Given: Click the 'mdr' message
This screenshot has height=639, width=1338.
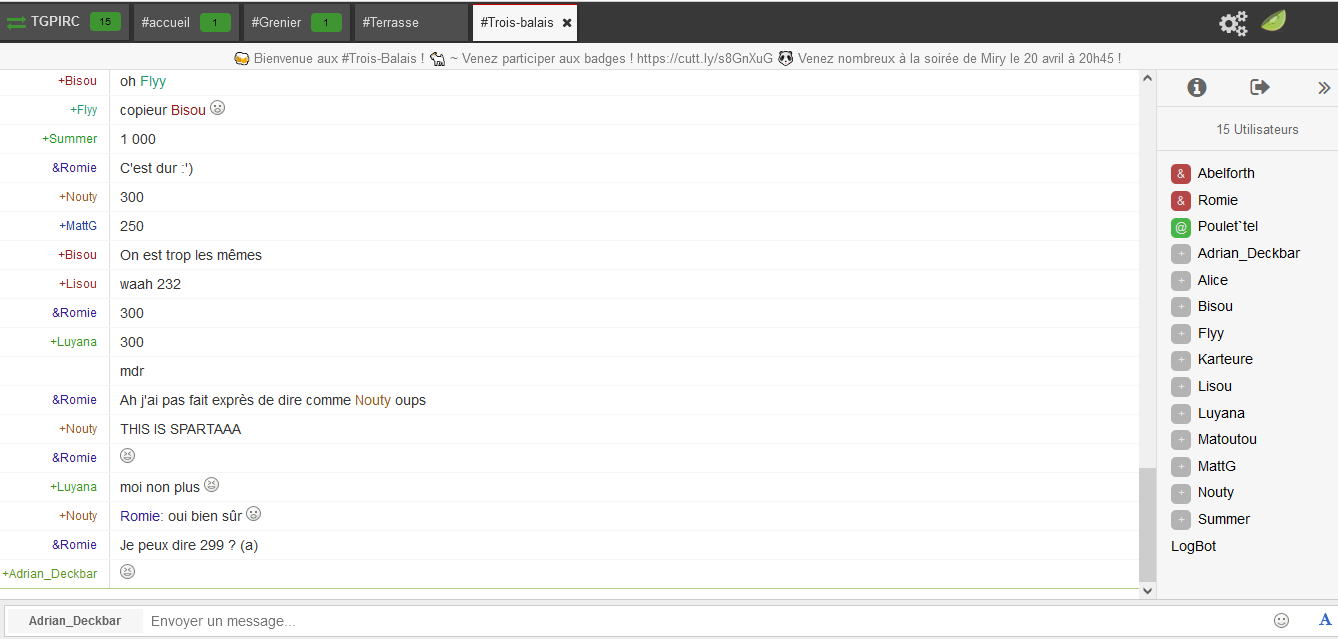Looking at the screenshot, I should pos(132,371).
